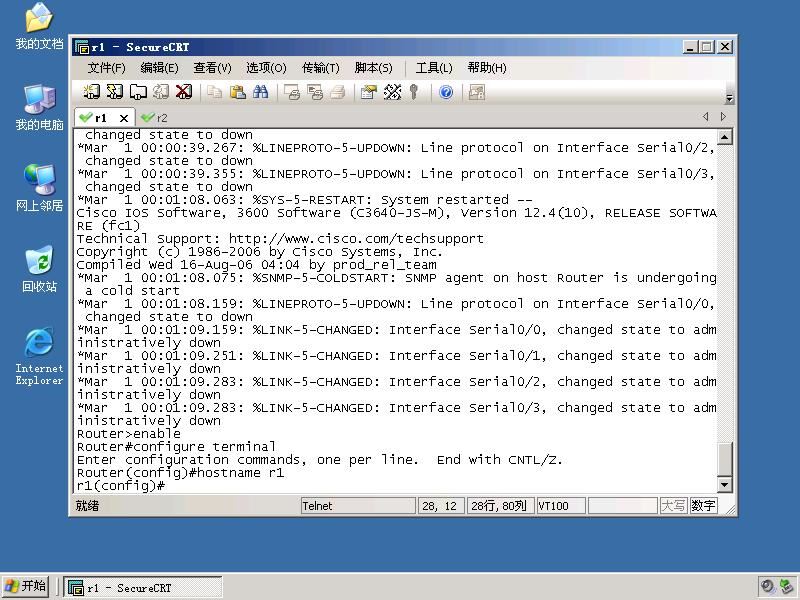Click the system tray network icon

[x=786, y=587]
